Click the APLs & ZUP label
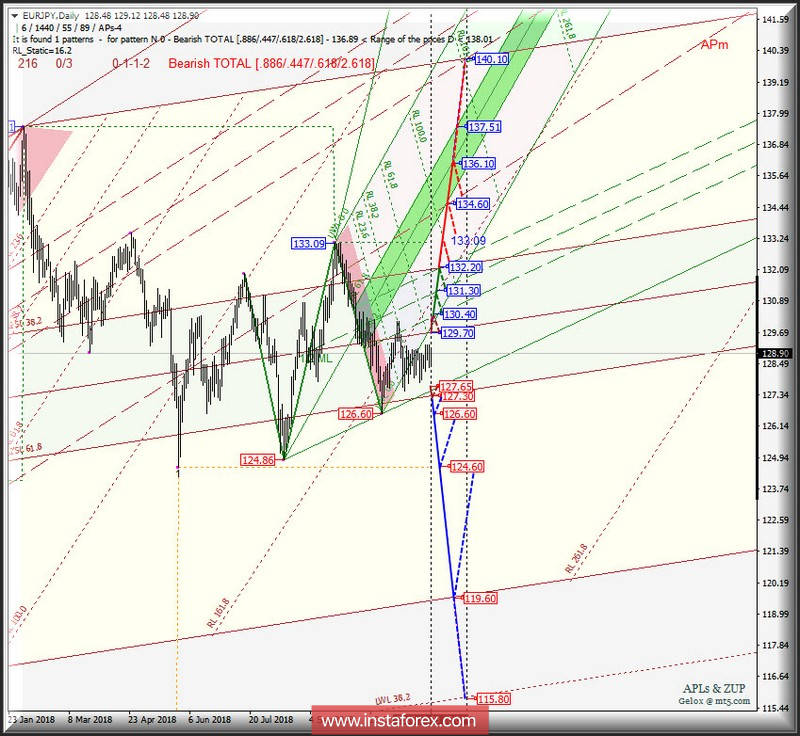800x736 pixels. [714, 688]
